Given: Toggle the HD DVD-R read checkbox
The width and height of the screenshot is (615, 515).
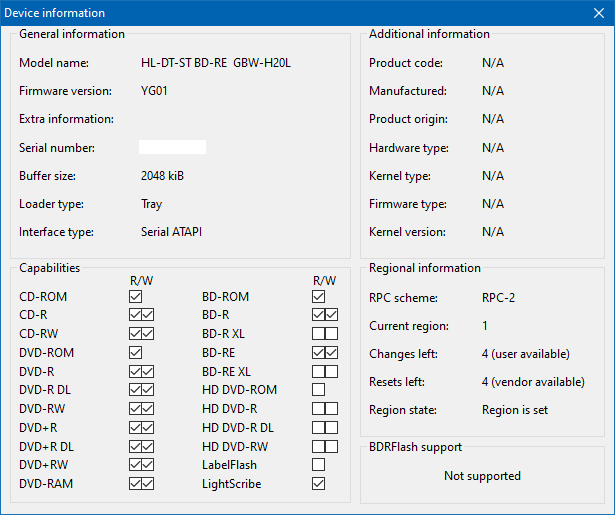Looking at the screenshot, I should click(x=318, y=408).
